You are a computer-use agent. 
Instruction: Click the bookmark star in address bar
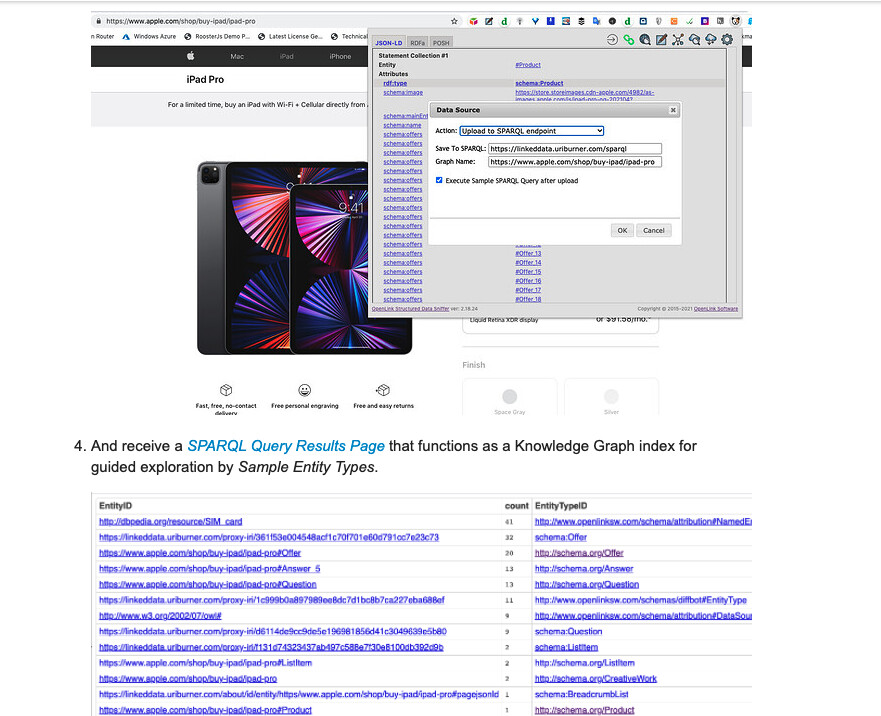tap(454, 21)
